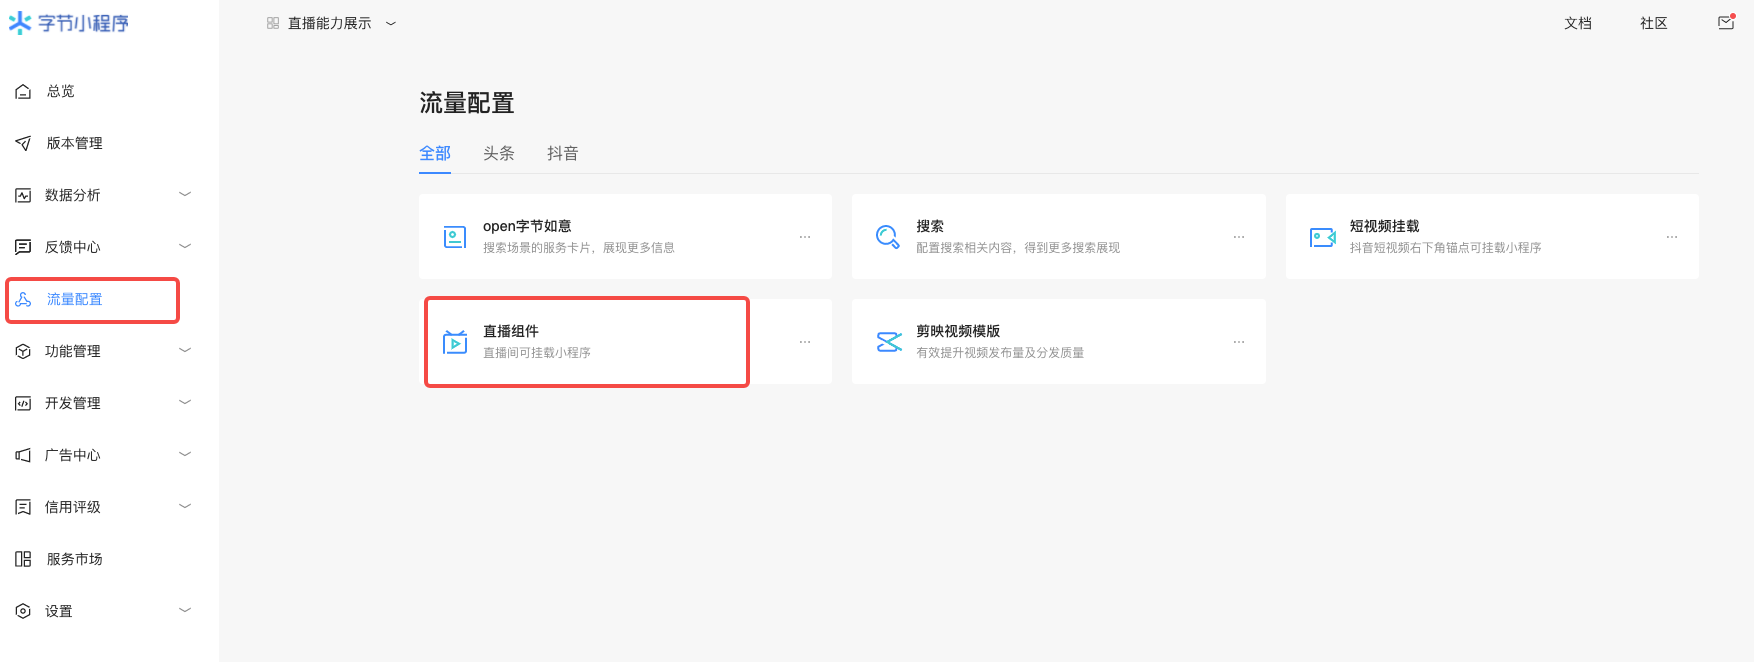This screenshot has width=1754, height=662.
Task: Open more options on 搜索 card
Action: (x=1239, y=237)
